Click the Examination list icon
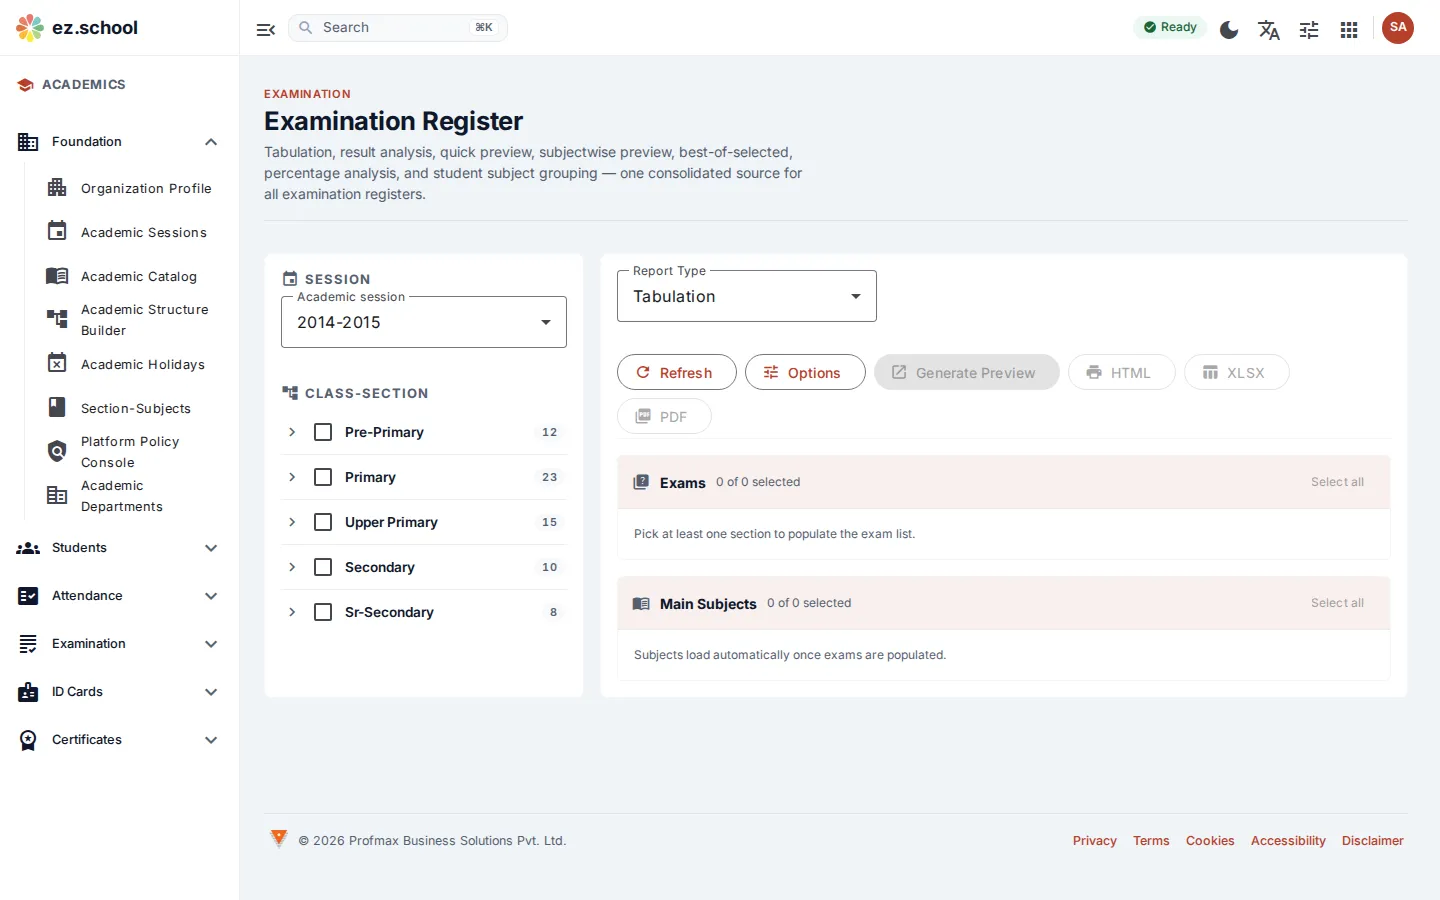The image size is (1440, 900). point(28,644)
